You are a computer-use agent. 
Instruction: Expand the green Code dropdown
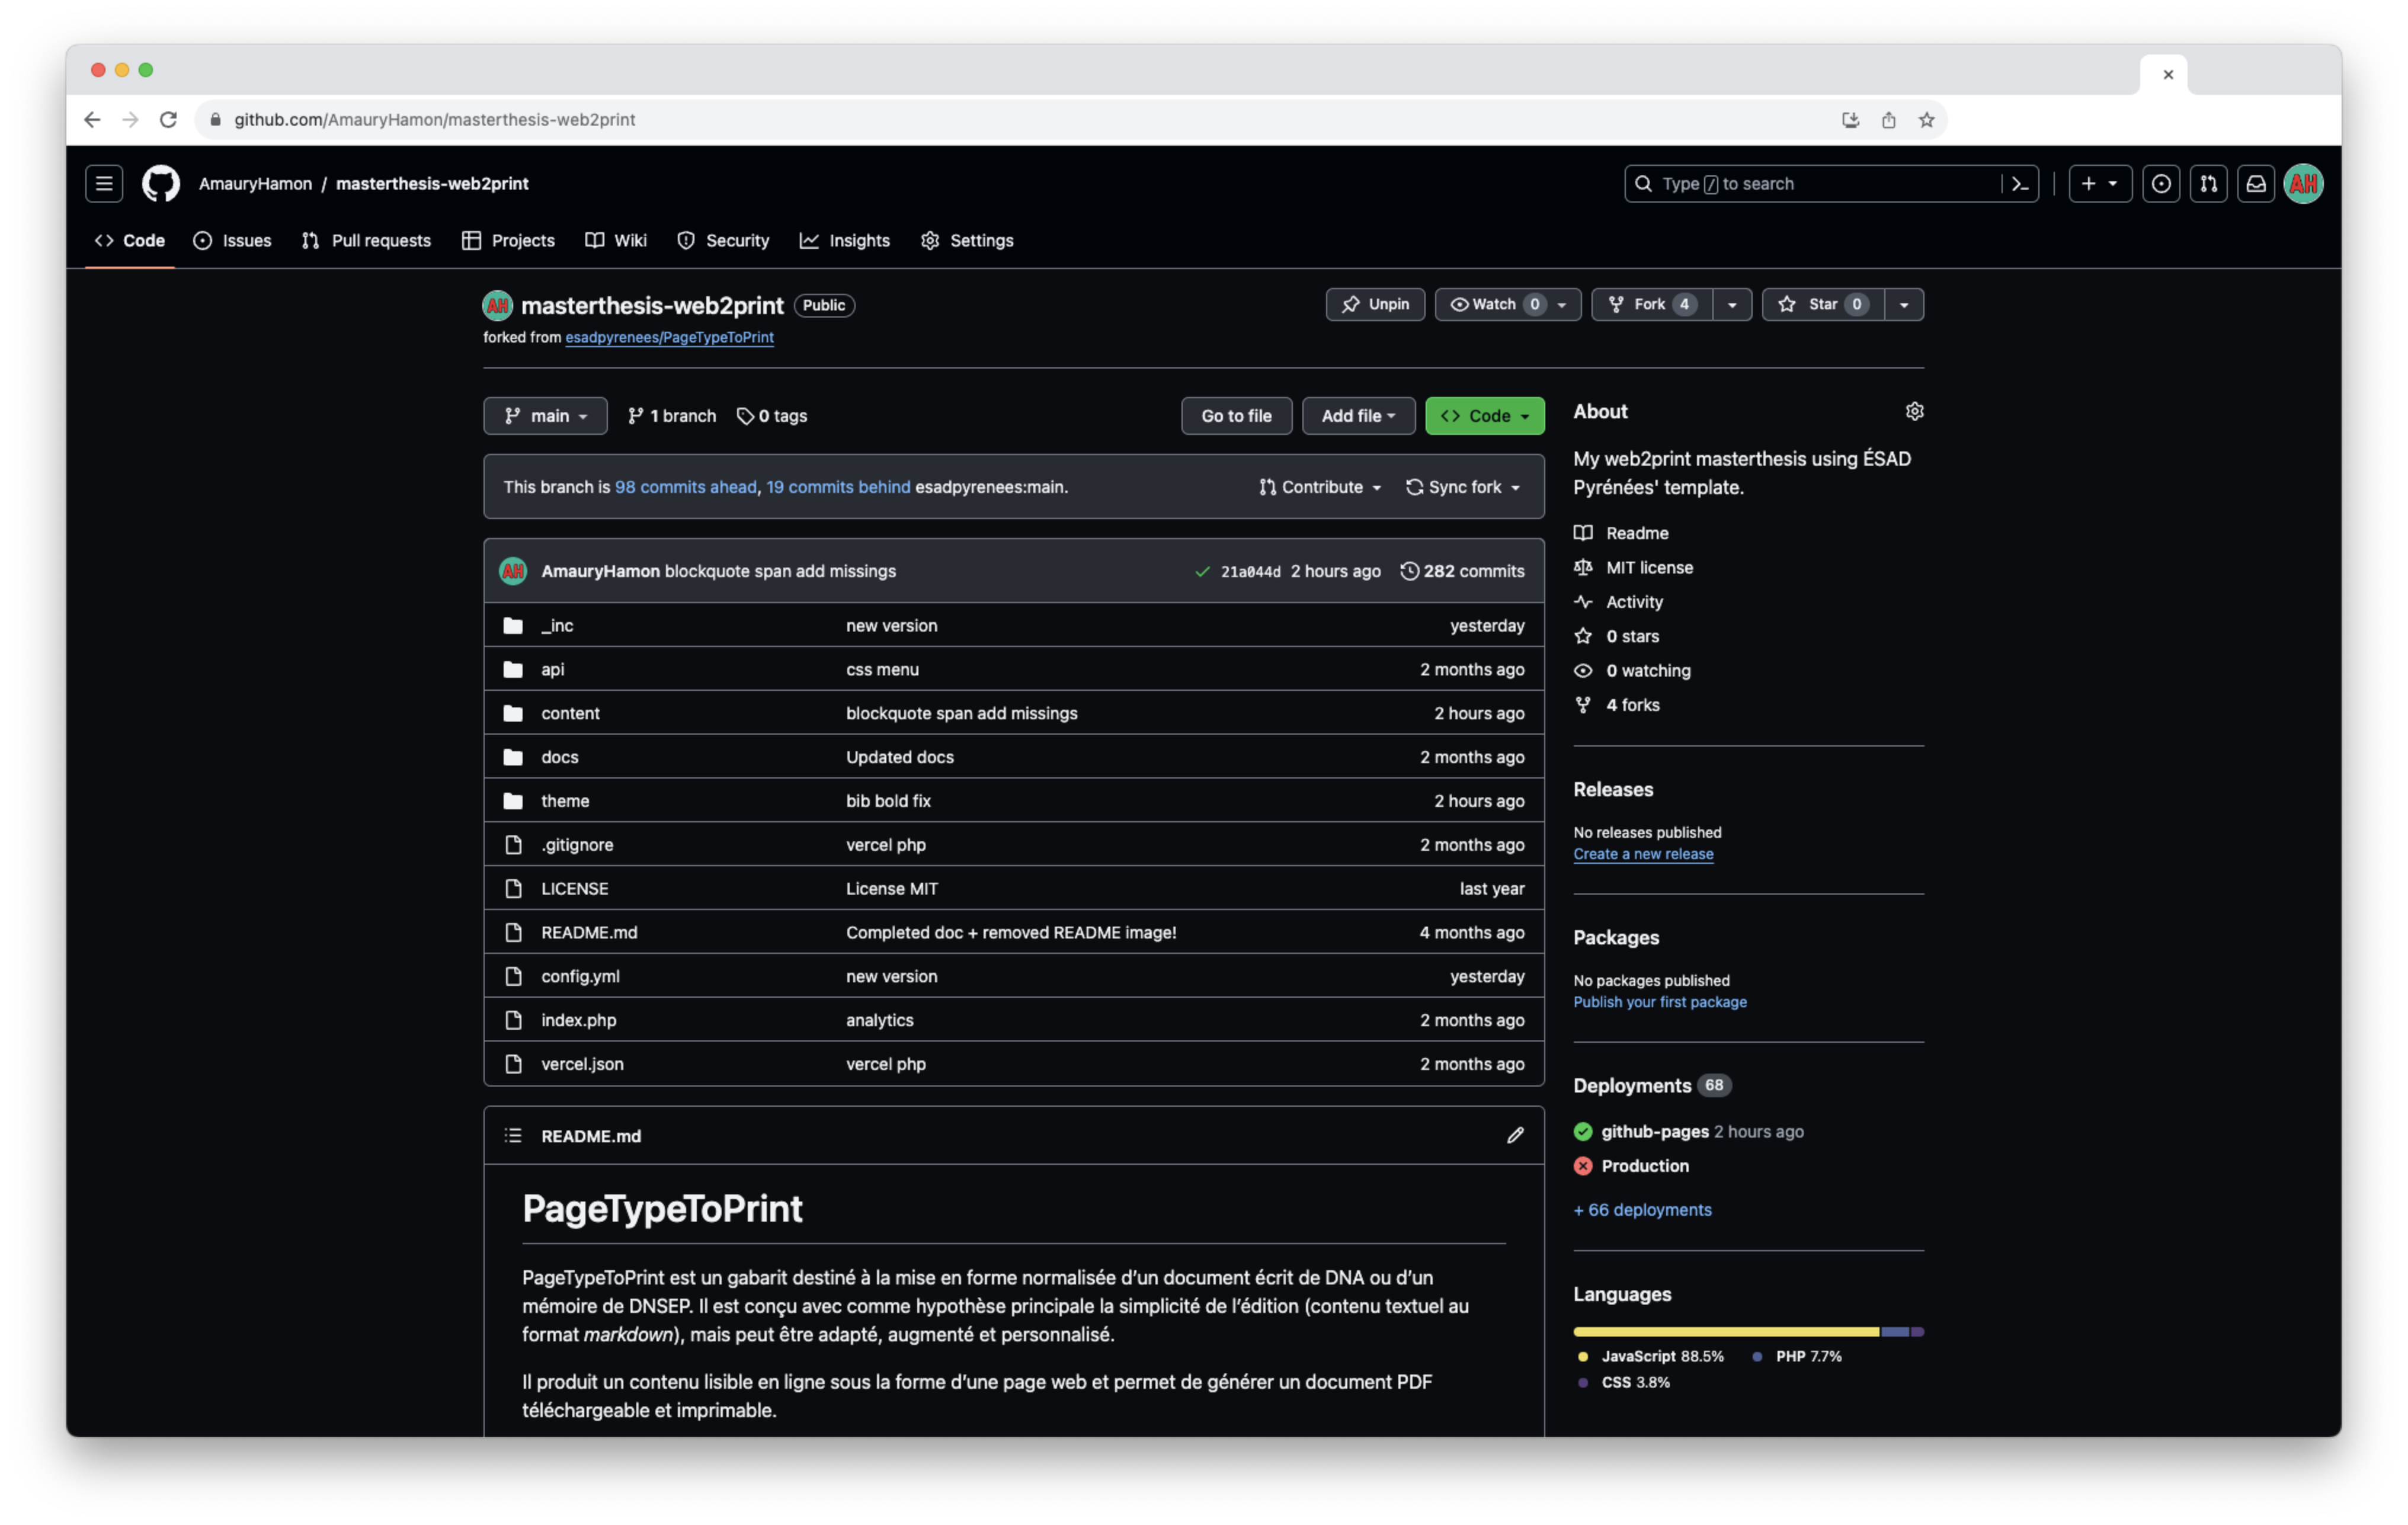click(x=1484, y=416)
